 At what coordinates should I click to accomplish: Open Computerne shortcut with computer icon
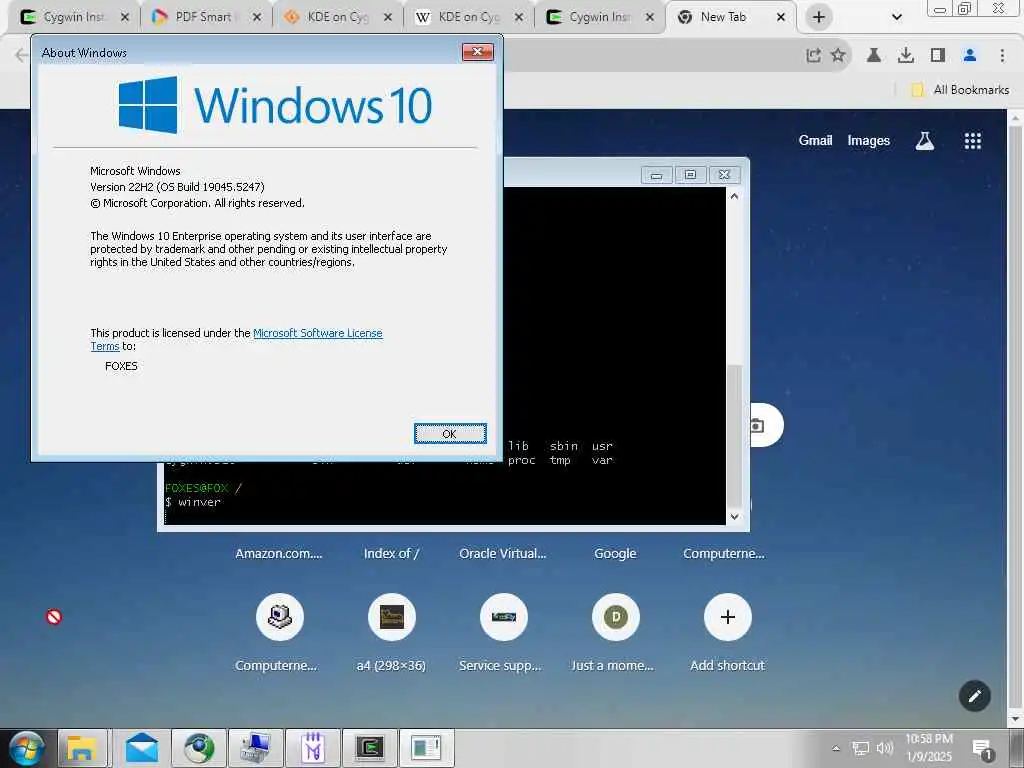pyautogui.click(x=280, y=617)
